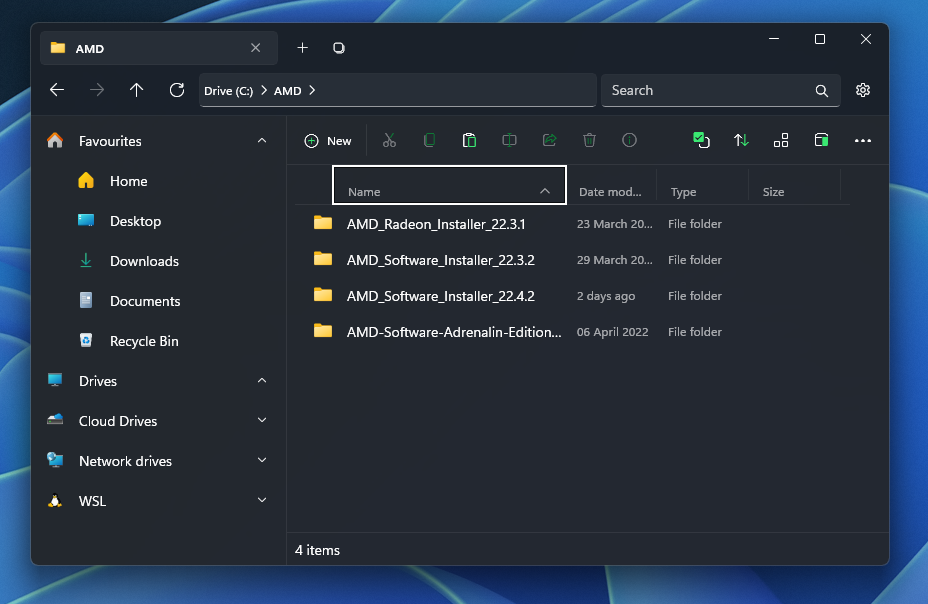Open the Sort arrows menu
Viewport: 928px width, 604px height.
pos(741,140)
